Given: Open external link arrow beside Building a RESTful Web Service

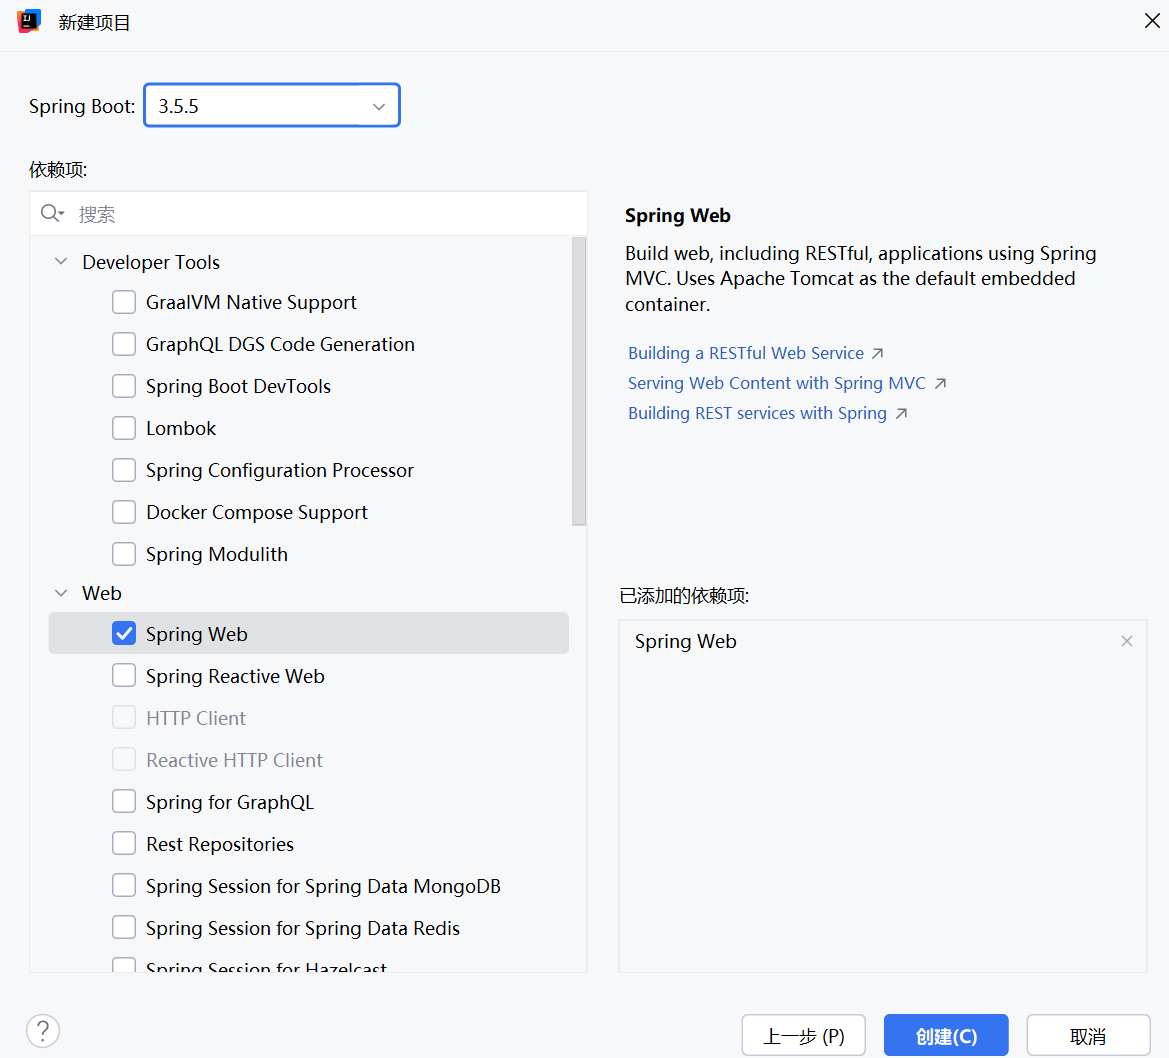Looking at the screenshot, I should [878, 353].
